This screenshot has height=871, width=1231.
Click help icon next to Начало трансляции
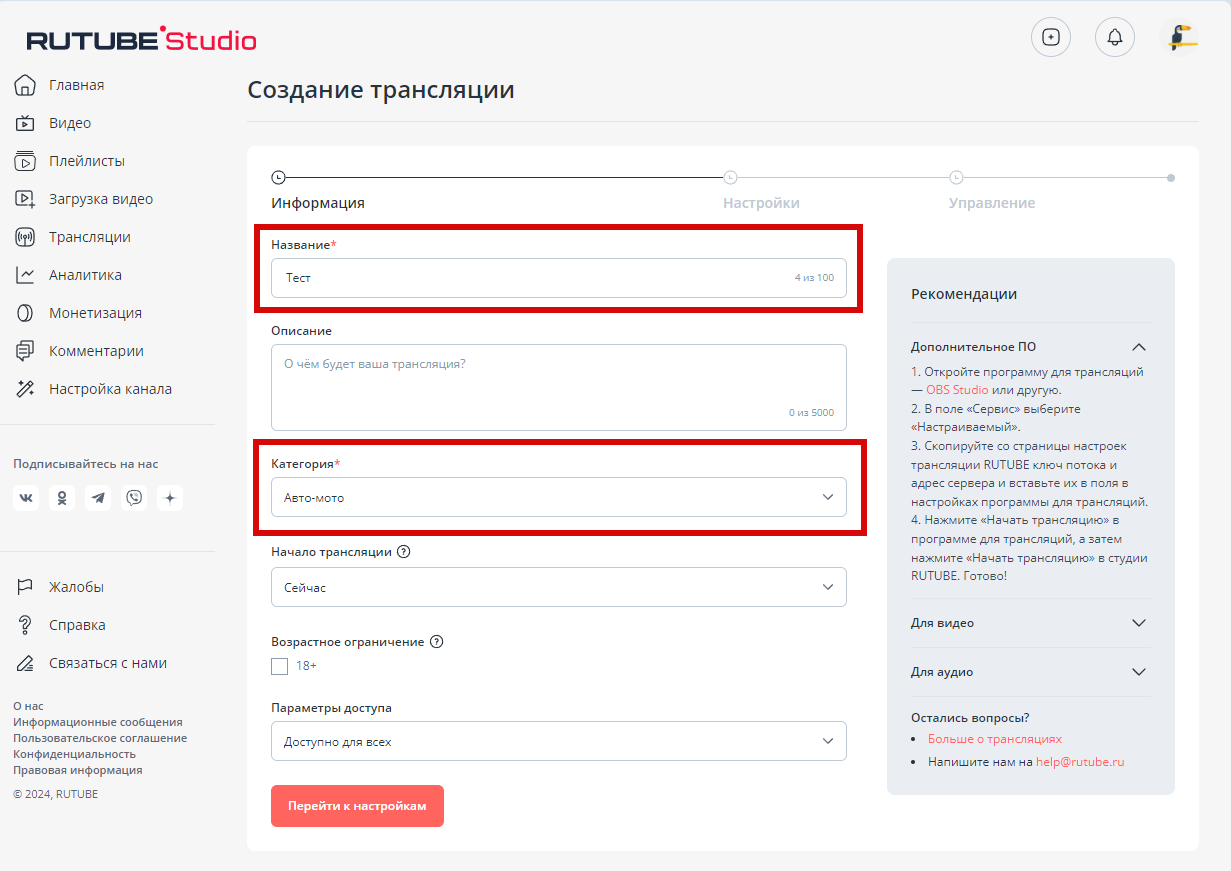coord(404,552)
